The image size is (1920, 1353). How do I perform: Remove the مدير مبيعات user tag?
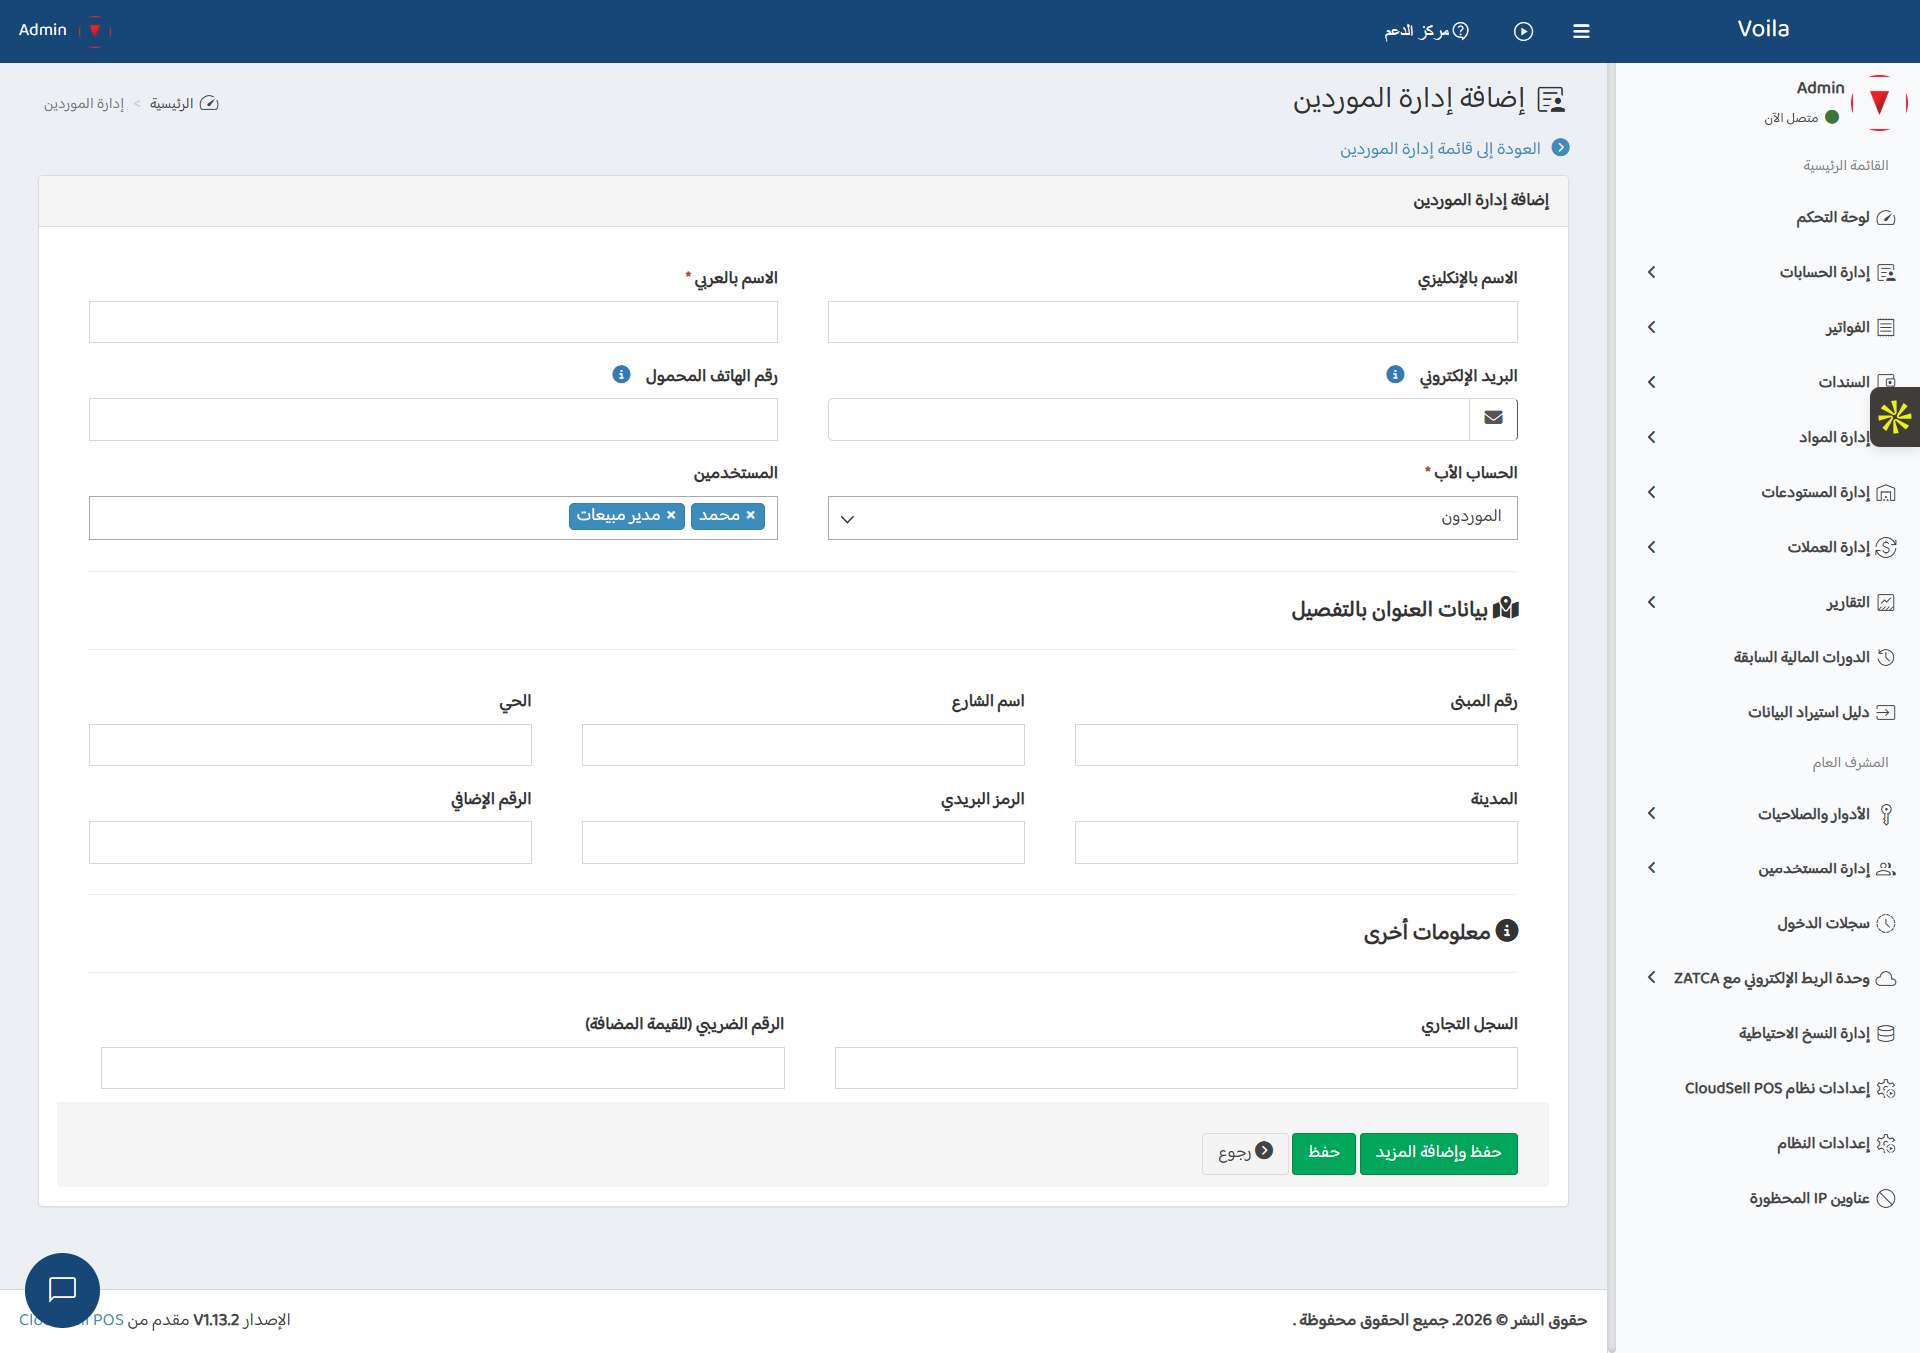(x=671, y=515)
